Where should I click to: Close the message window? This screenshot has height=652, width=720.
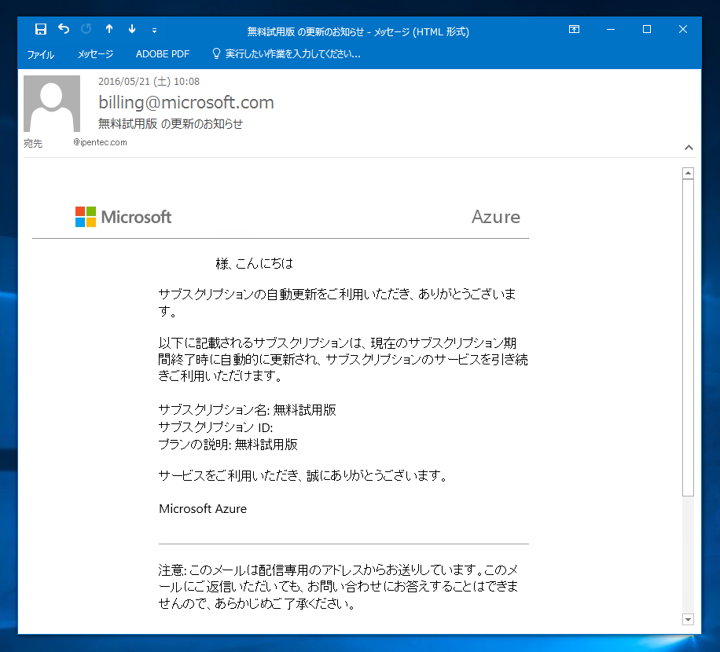683,29
